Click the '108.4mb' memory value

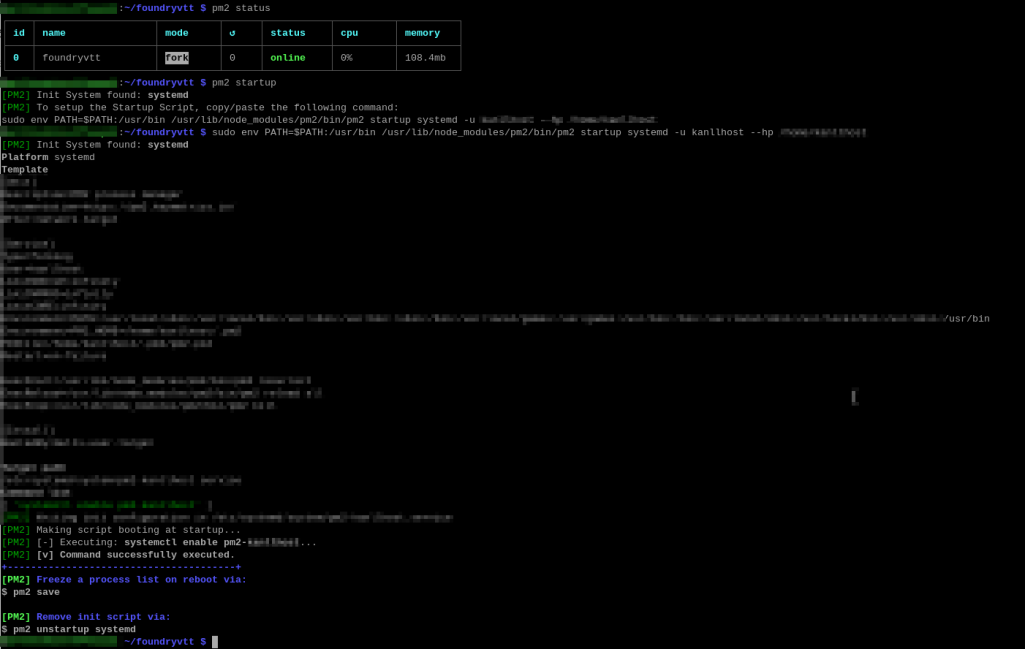pyautogui.click(x=425, y=58)
